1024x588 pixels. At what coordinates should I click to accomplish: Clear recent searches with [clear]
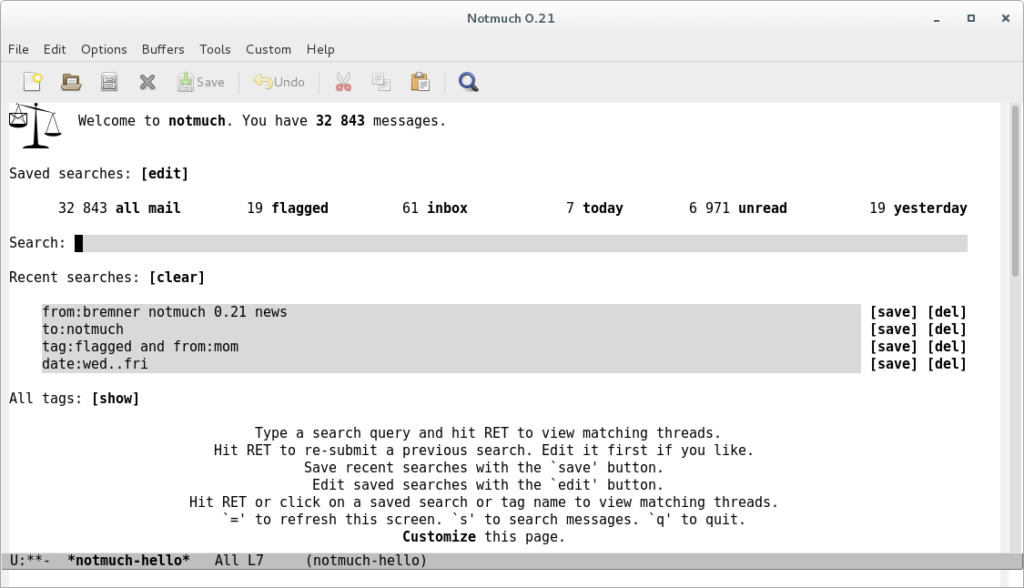(x=177, y=277)
